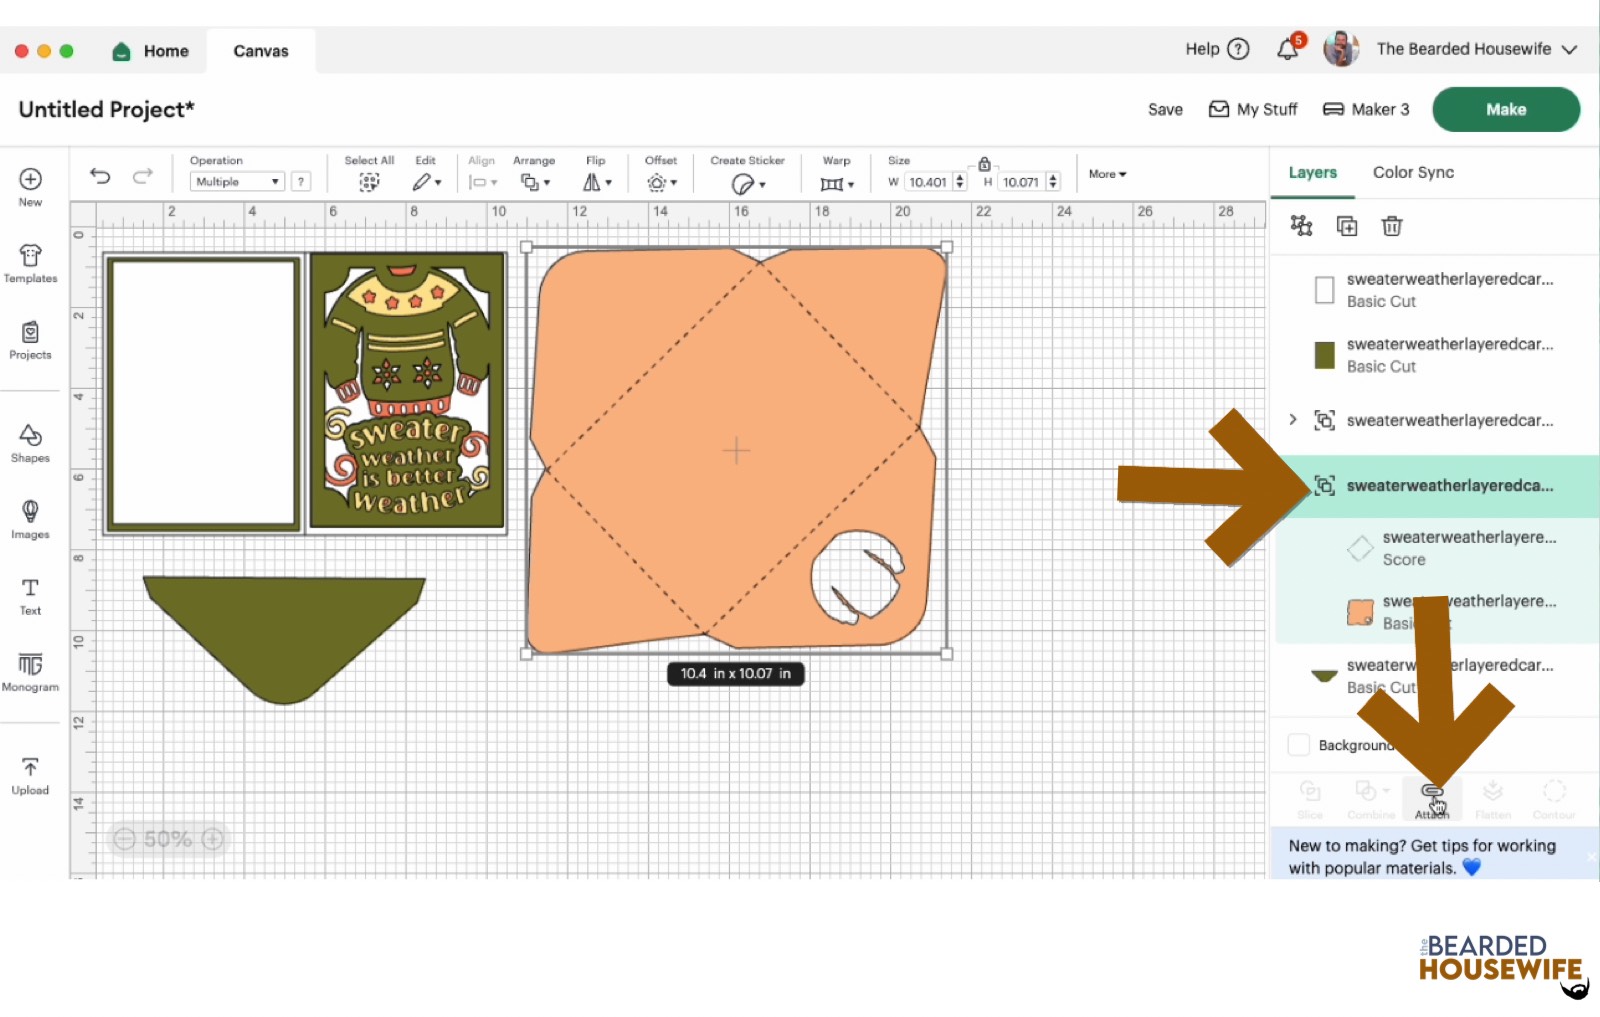The image size is (1600, 1017).
Task: Delete selected layer using the trash icon
Action: [1393, 226]
